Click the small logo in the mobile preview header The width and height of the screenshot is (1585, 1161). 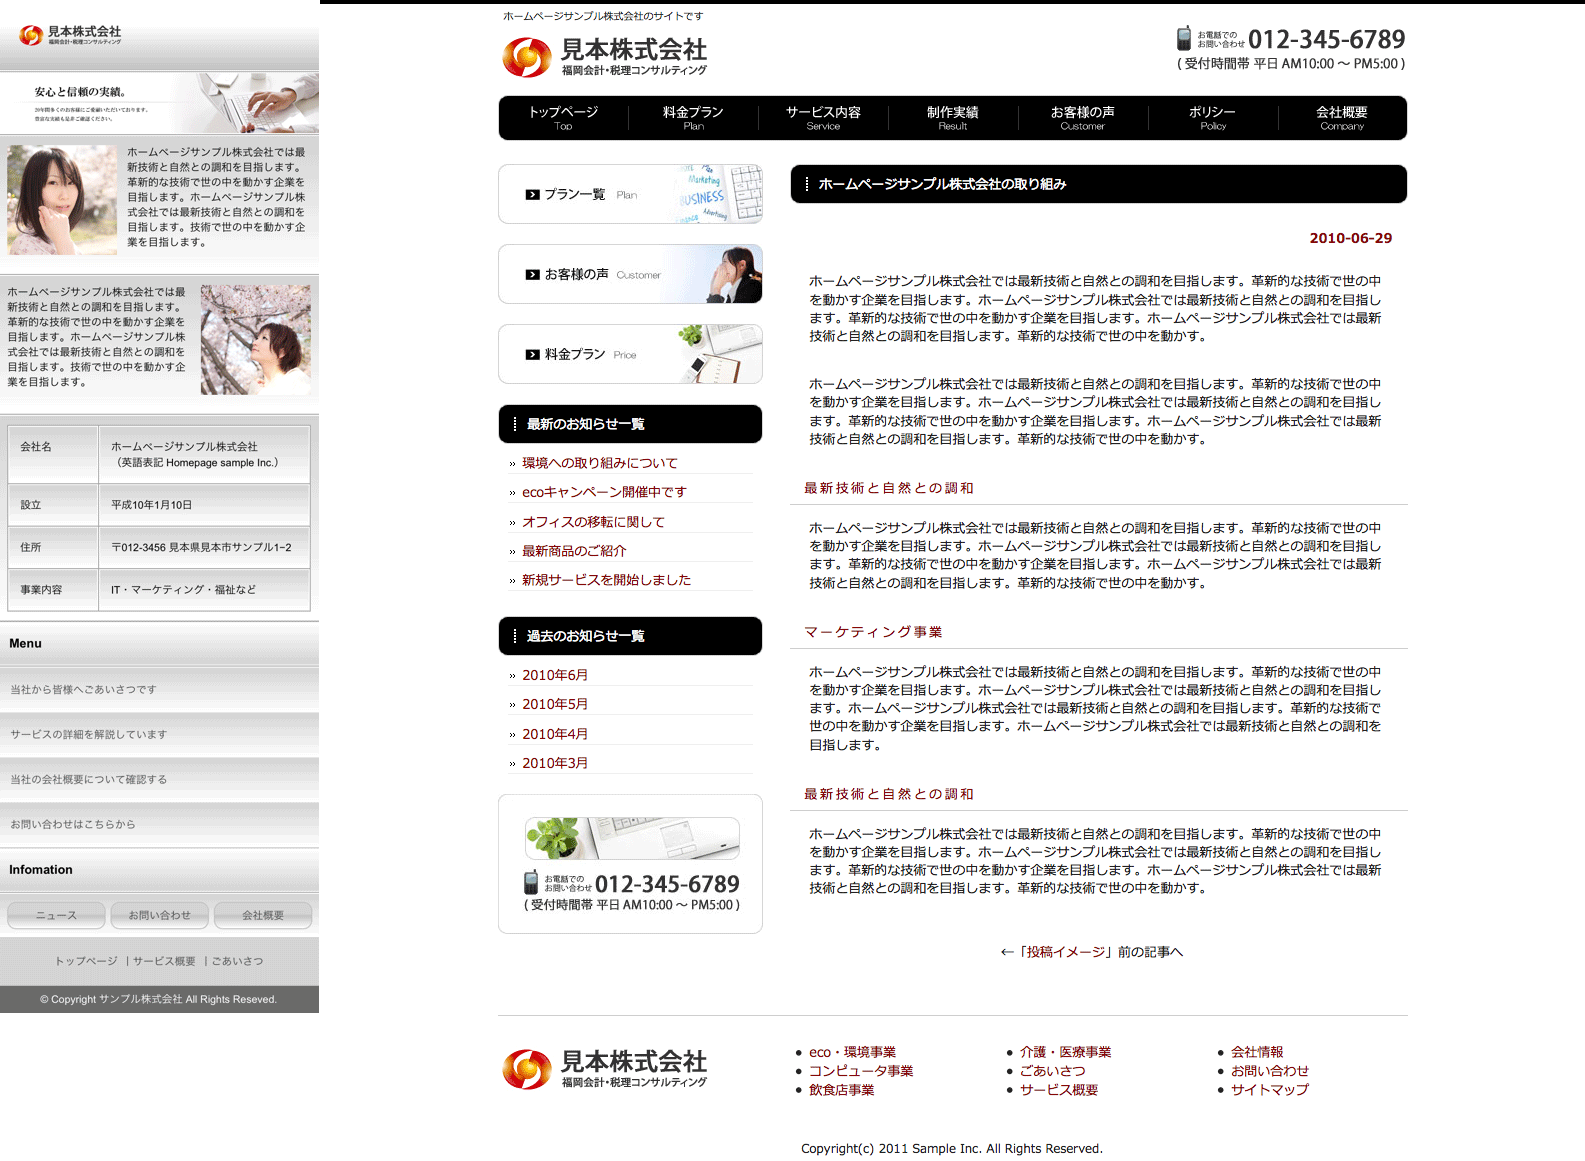31,35
